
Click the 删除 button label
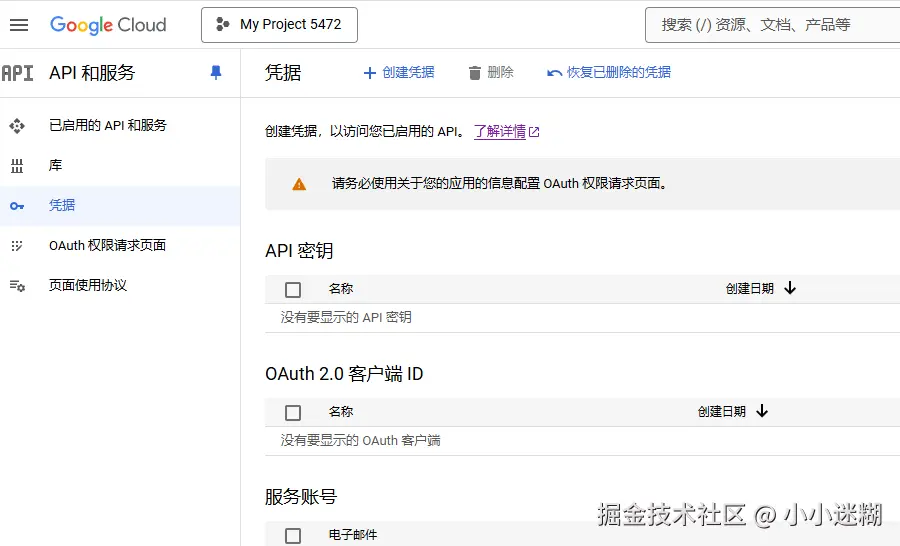pos(501,72)
